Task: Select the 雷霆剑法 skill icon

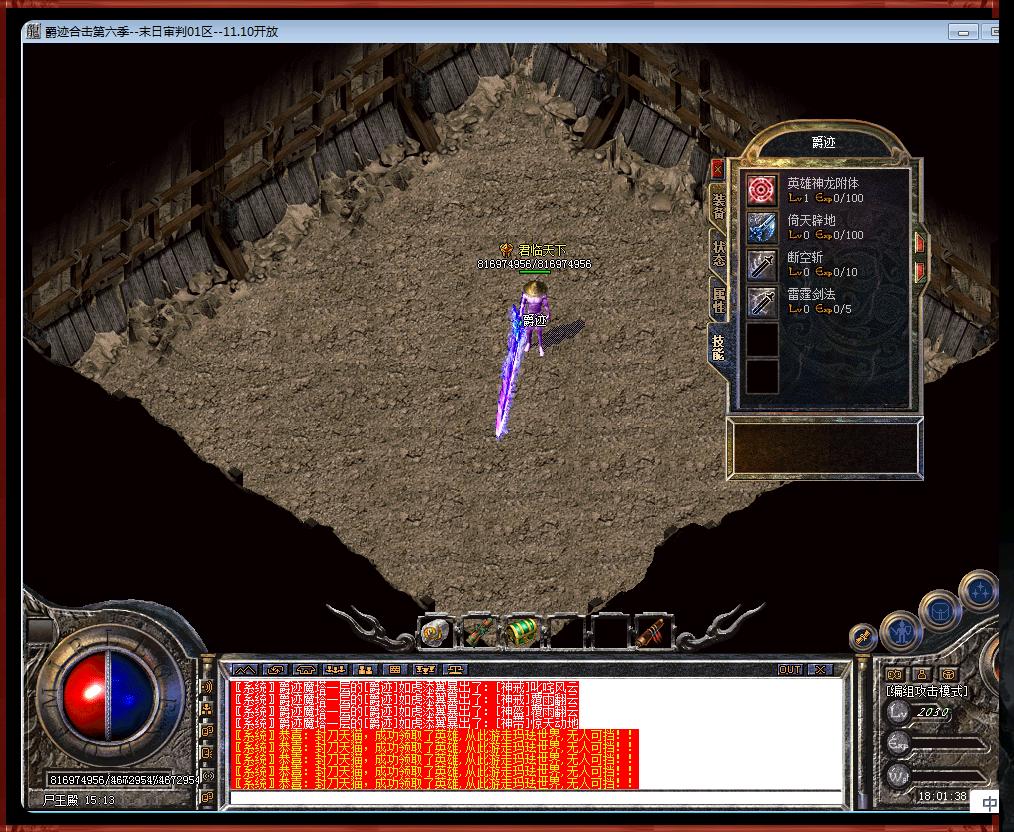Action: coord(763,301)
